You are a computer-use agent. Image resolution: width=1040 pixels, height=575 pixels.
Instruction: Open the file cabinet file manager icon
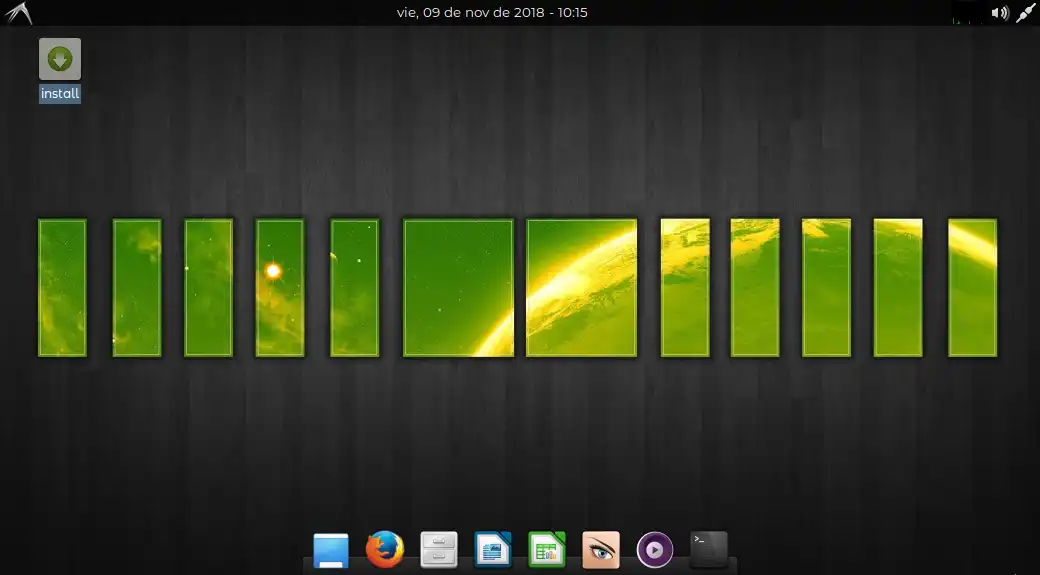click(439, 550)
